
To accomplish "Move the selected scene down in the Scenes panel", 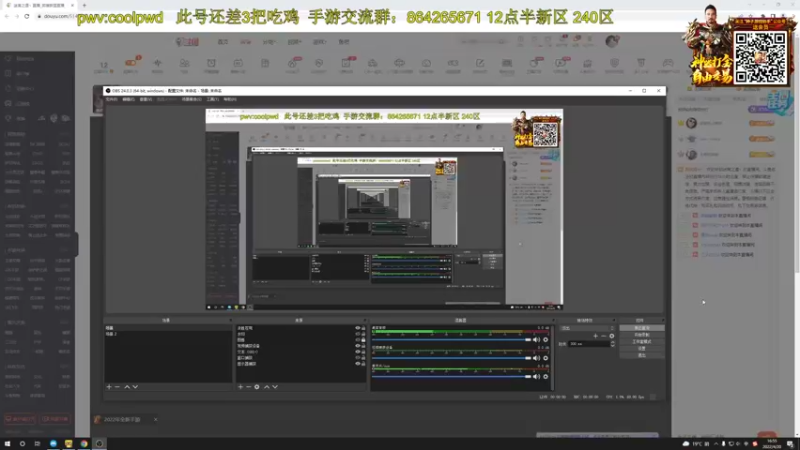I will click(x=135, y=387).
